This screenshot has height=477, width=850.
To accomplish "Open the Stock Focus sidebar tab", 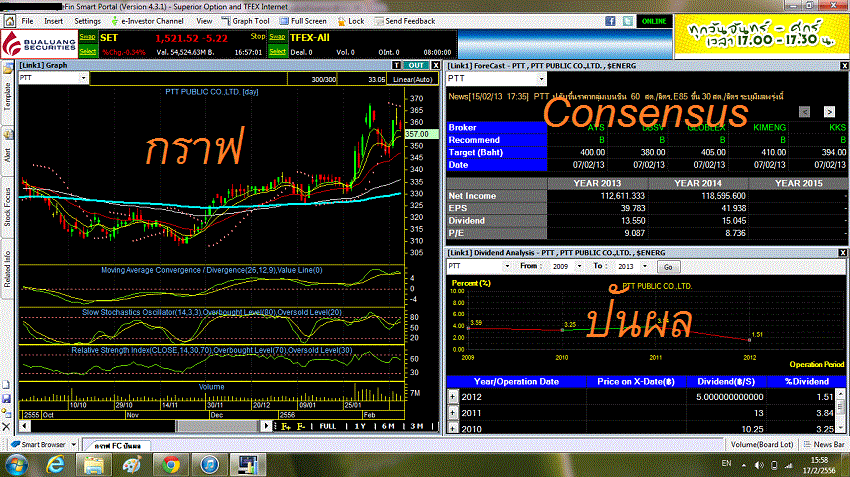I will point(8,207).
